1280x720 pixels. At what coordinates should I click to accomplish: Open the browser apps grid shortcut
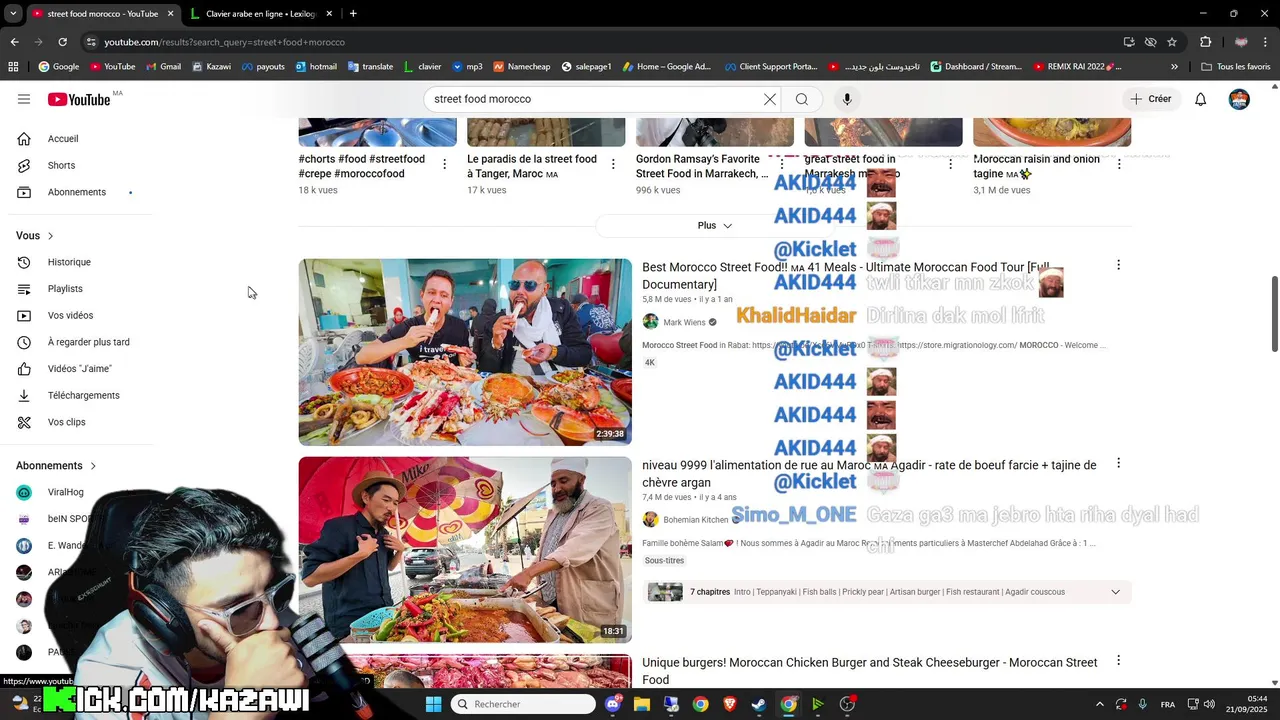[x=13, y=67]
